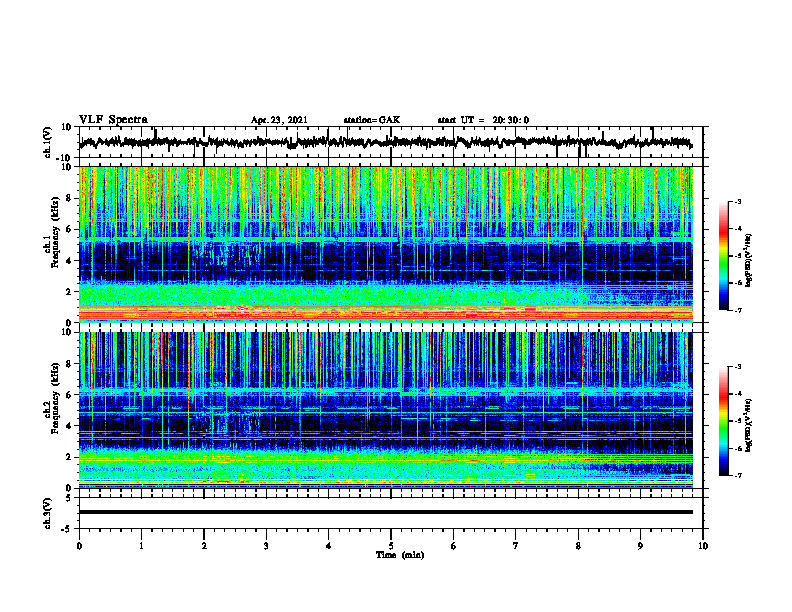Click time-axis tick label "6"
The height and width of the screenshot is (612, 792).
(x=454, y=546)
